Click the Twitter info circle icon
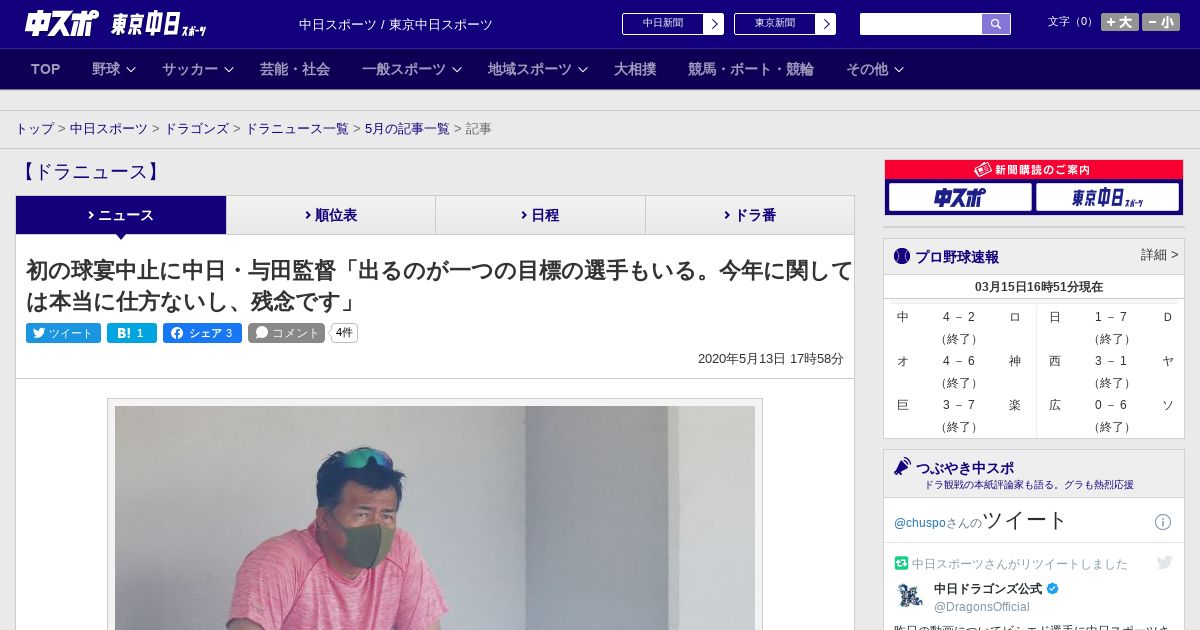This screenshot has width=1200, height=630. tap(1163, 522)
